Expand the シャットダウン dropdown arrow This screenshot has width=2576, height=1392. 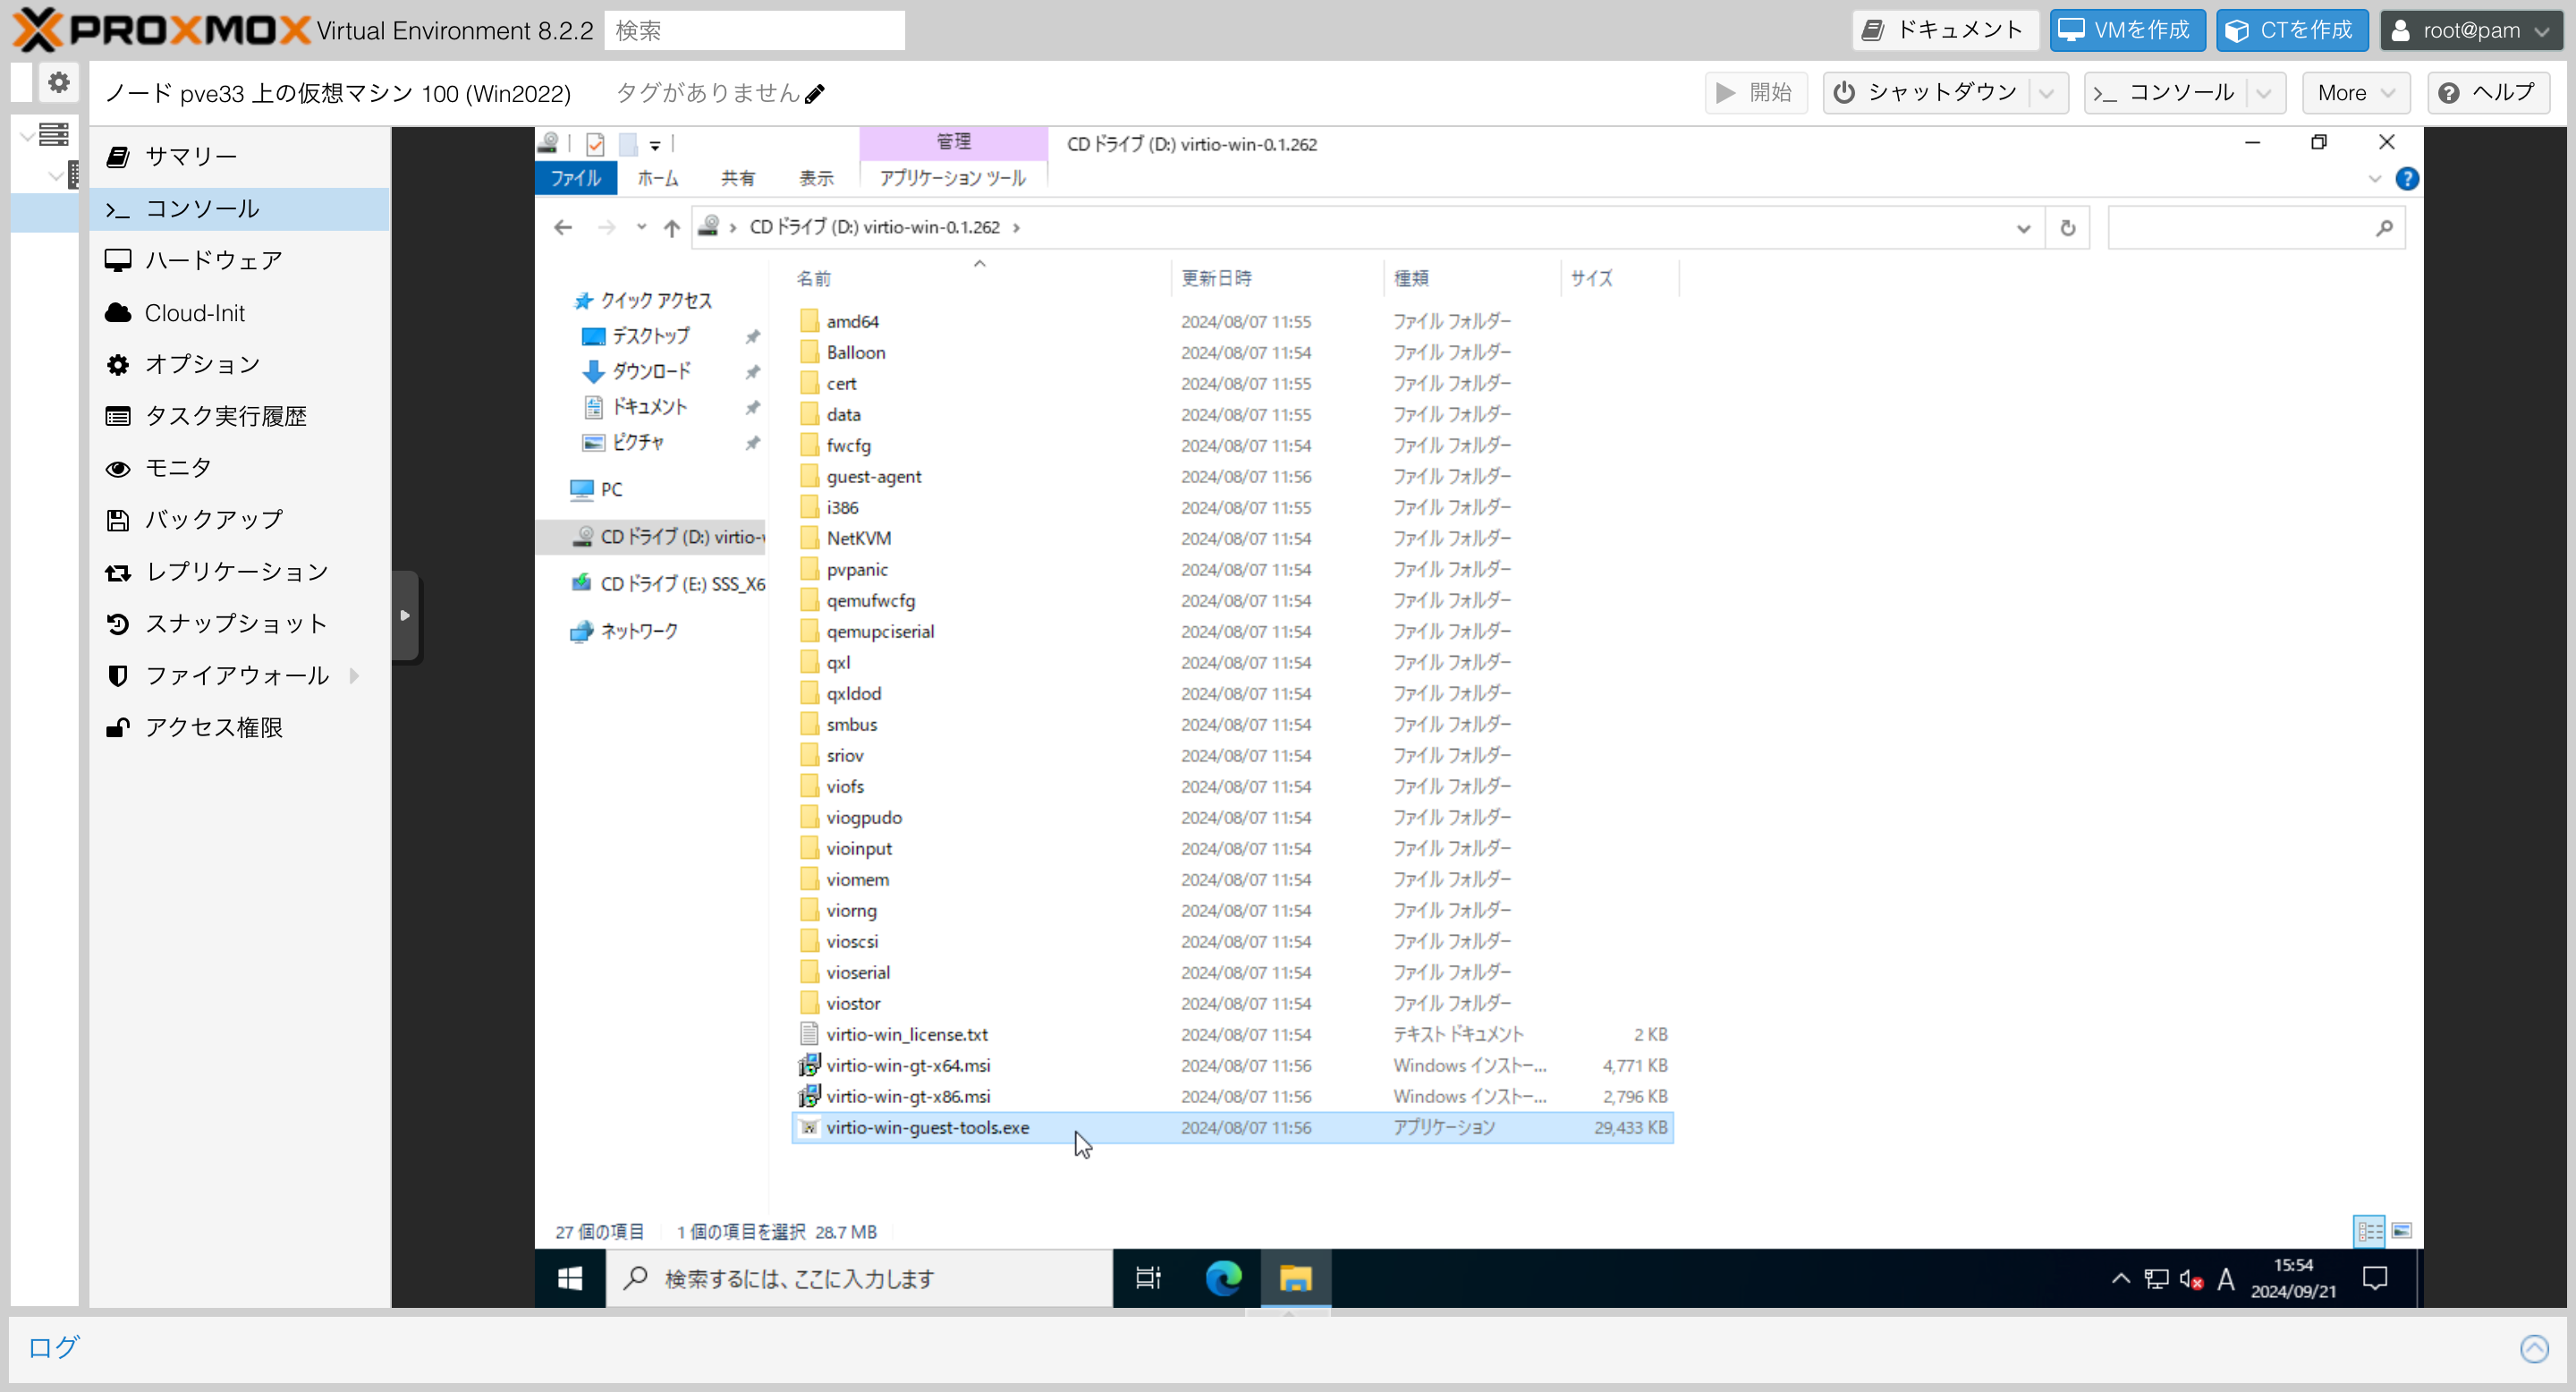2047,92
